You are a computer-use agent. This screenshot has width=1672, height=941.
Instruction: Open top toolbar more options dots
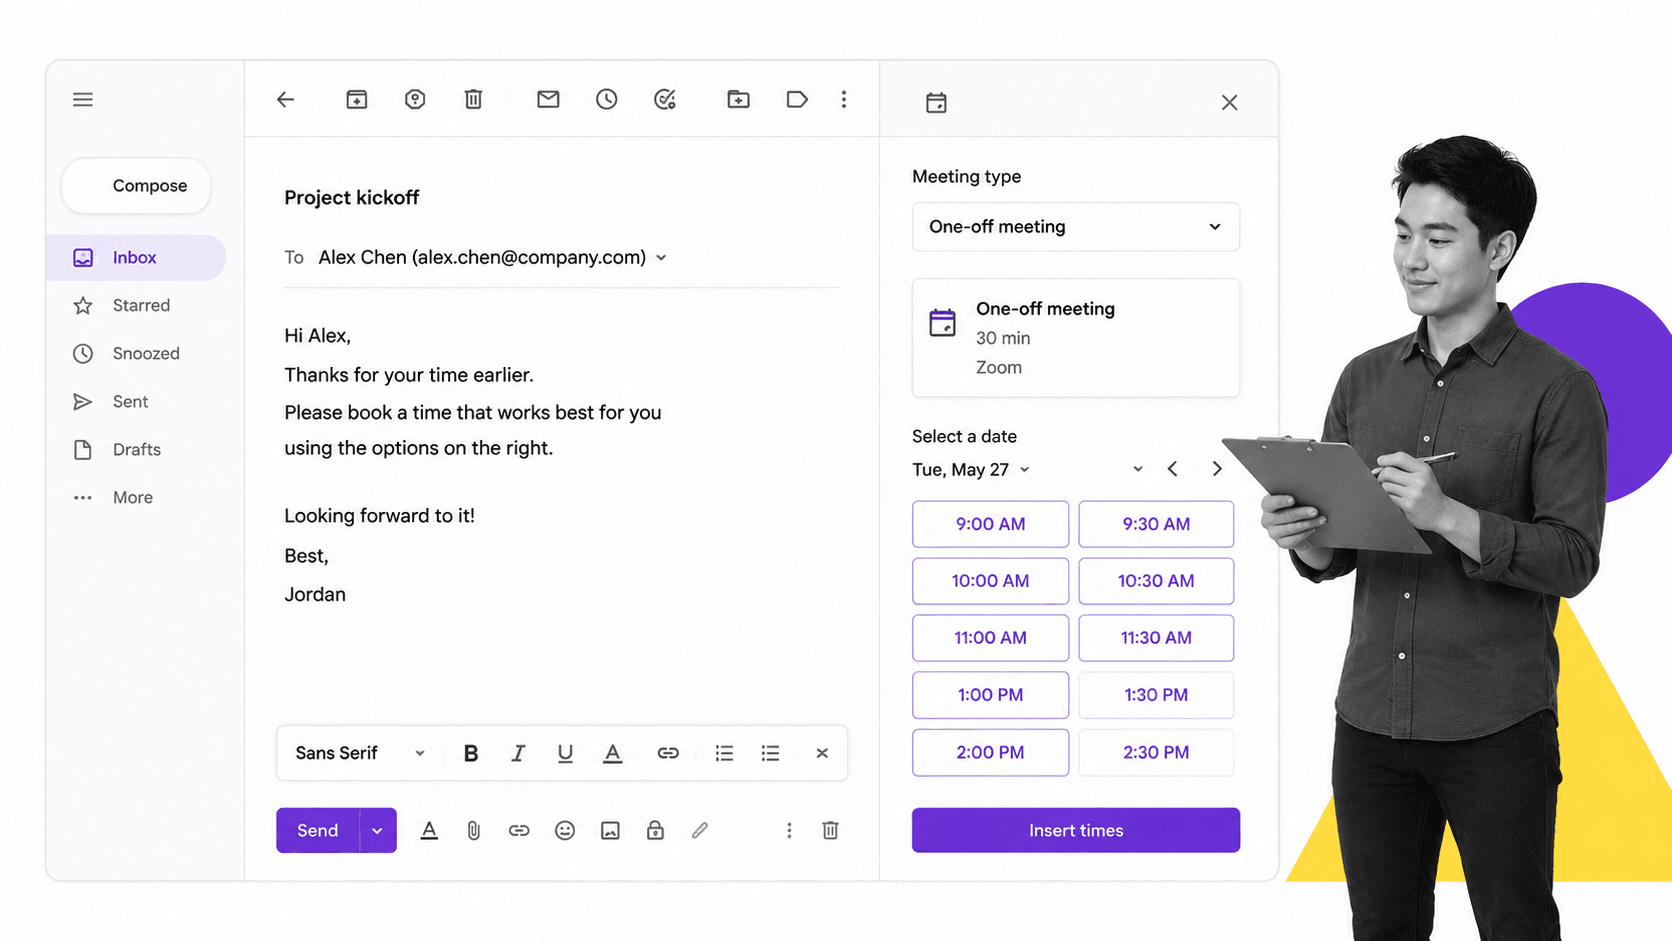click(844, 99)
